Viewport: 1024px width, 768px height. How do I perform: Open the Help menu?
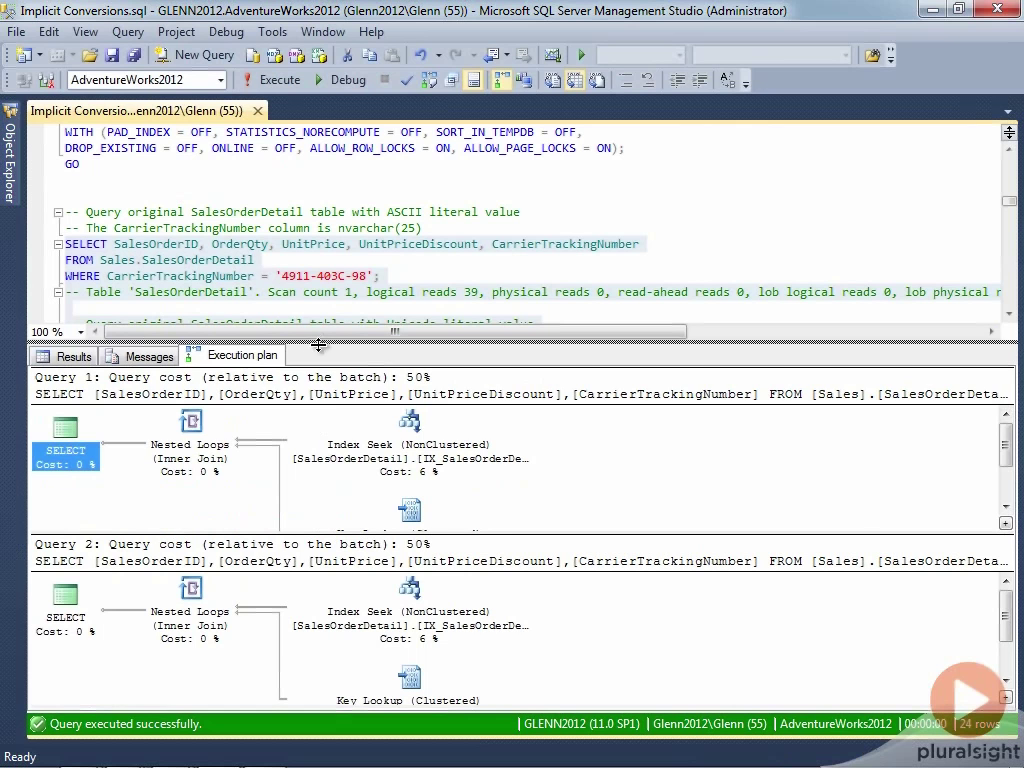(371, 32)
